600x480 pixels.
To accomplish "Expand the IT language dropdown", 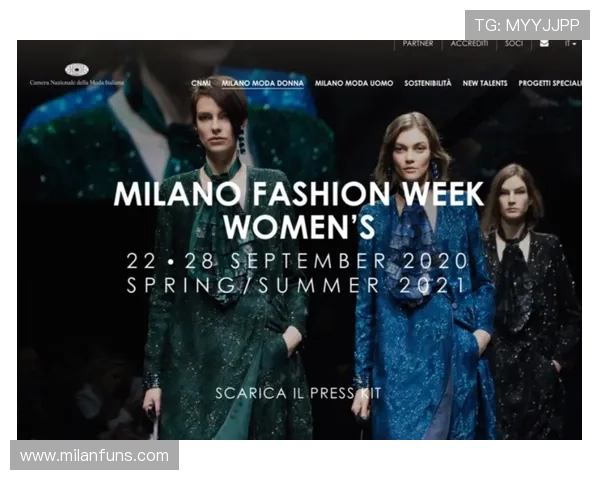I will click(x=571, y=44).
